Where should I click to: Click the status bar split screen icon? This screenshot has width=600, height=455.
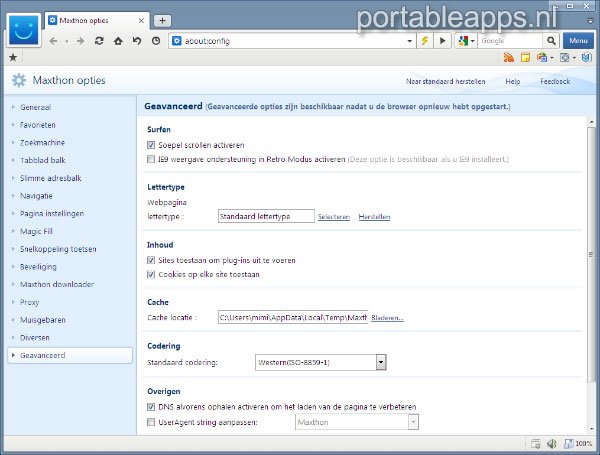pos(536,444)
